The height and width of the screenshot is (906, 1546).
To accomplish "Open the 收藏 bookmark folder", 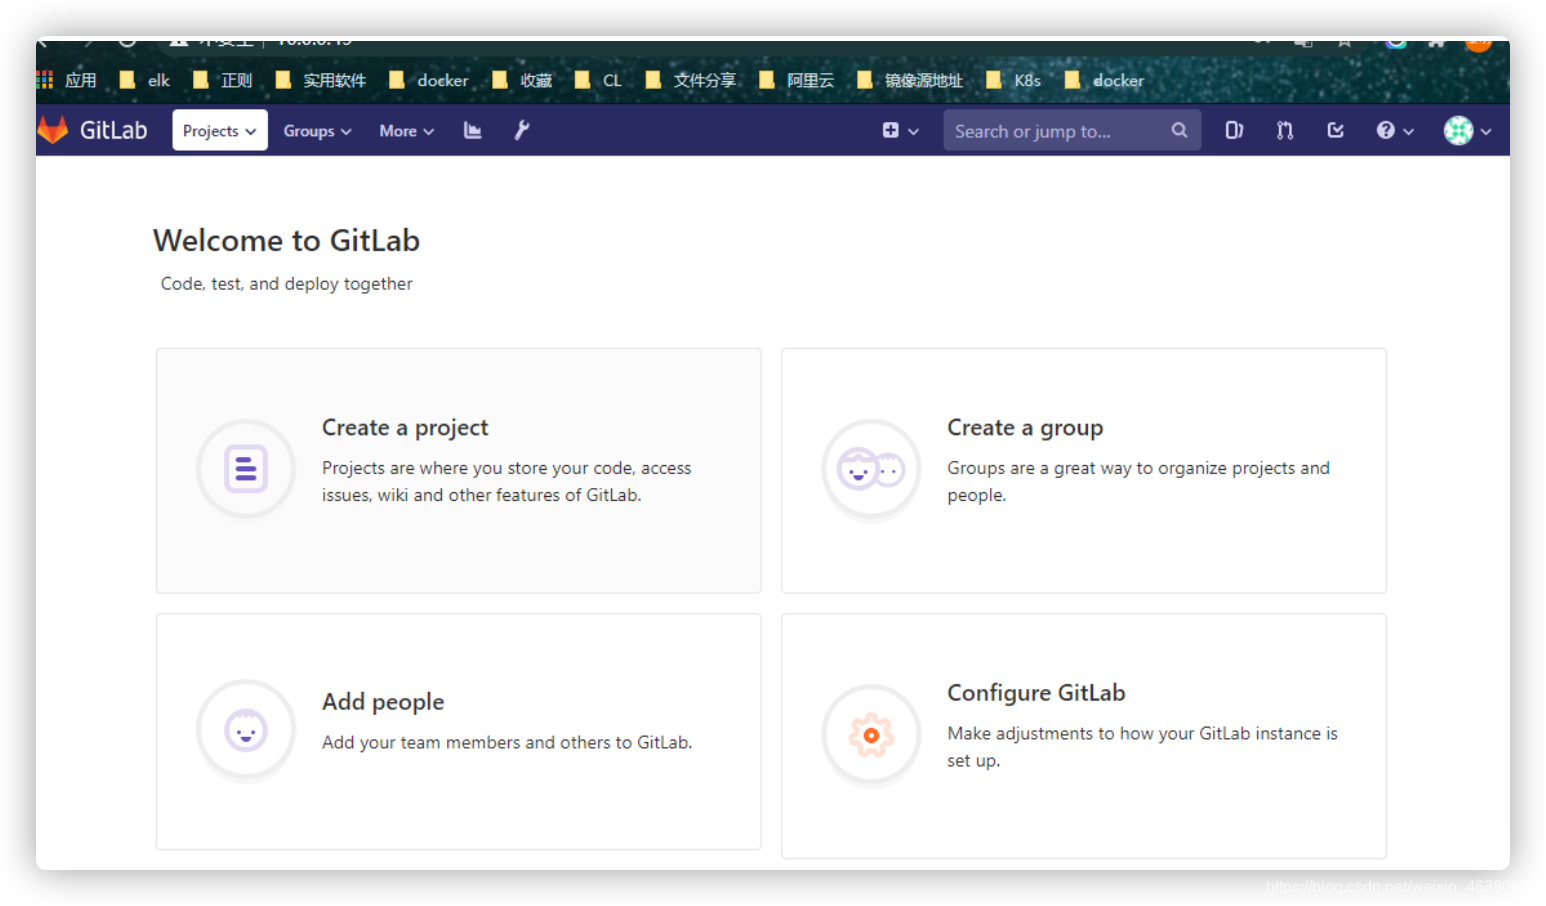I will [x=522, y=80].
